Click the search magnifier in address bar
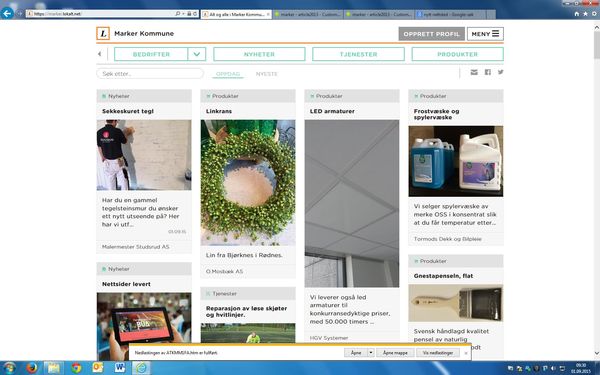This screenshot has height=375, width=600. tap(178, 14)
